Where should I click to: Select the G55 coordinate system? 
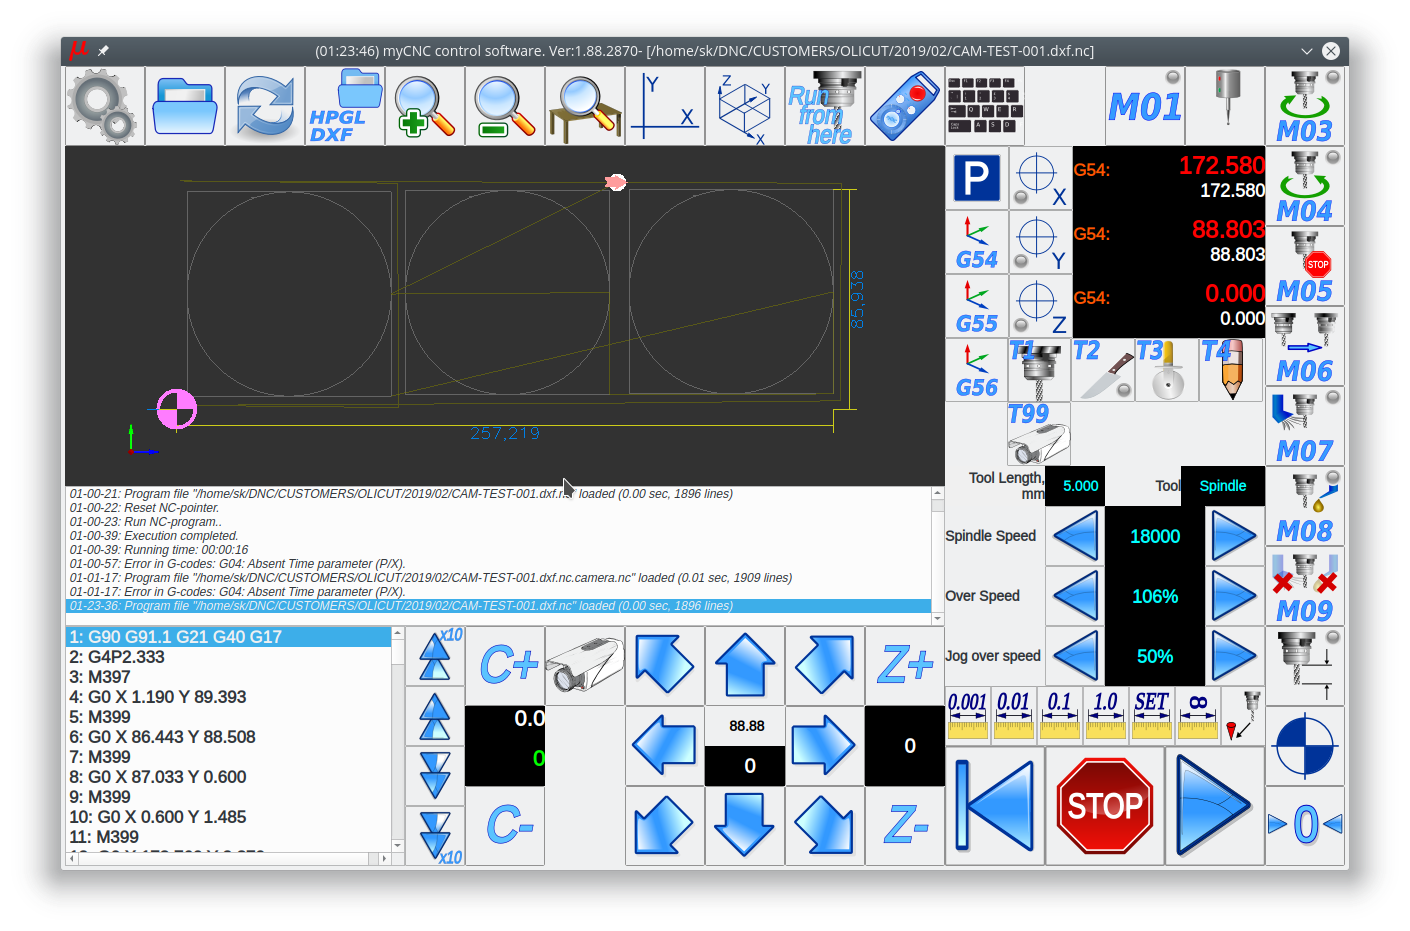[x=977, y=305]
